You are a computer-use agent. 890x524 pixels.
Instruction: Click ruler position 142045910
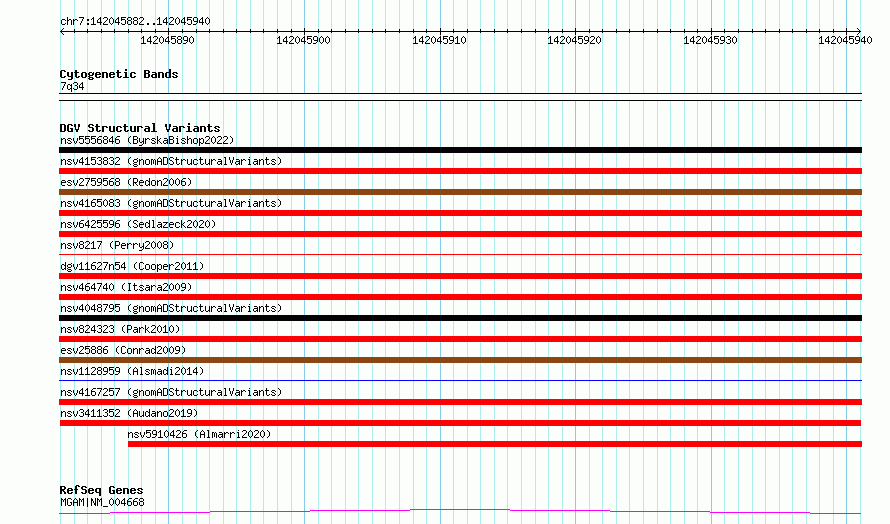click(439, 40)
